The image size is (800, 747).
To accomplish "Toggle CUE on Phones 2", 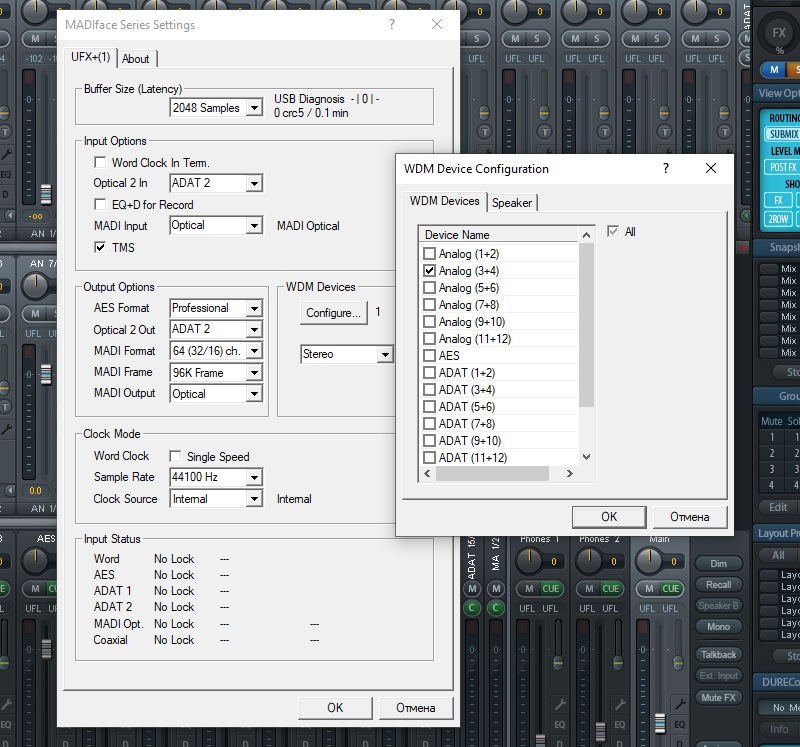I will (x=611, y=589).
